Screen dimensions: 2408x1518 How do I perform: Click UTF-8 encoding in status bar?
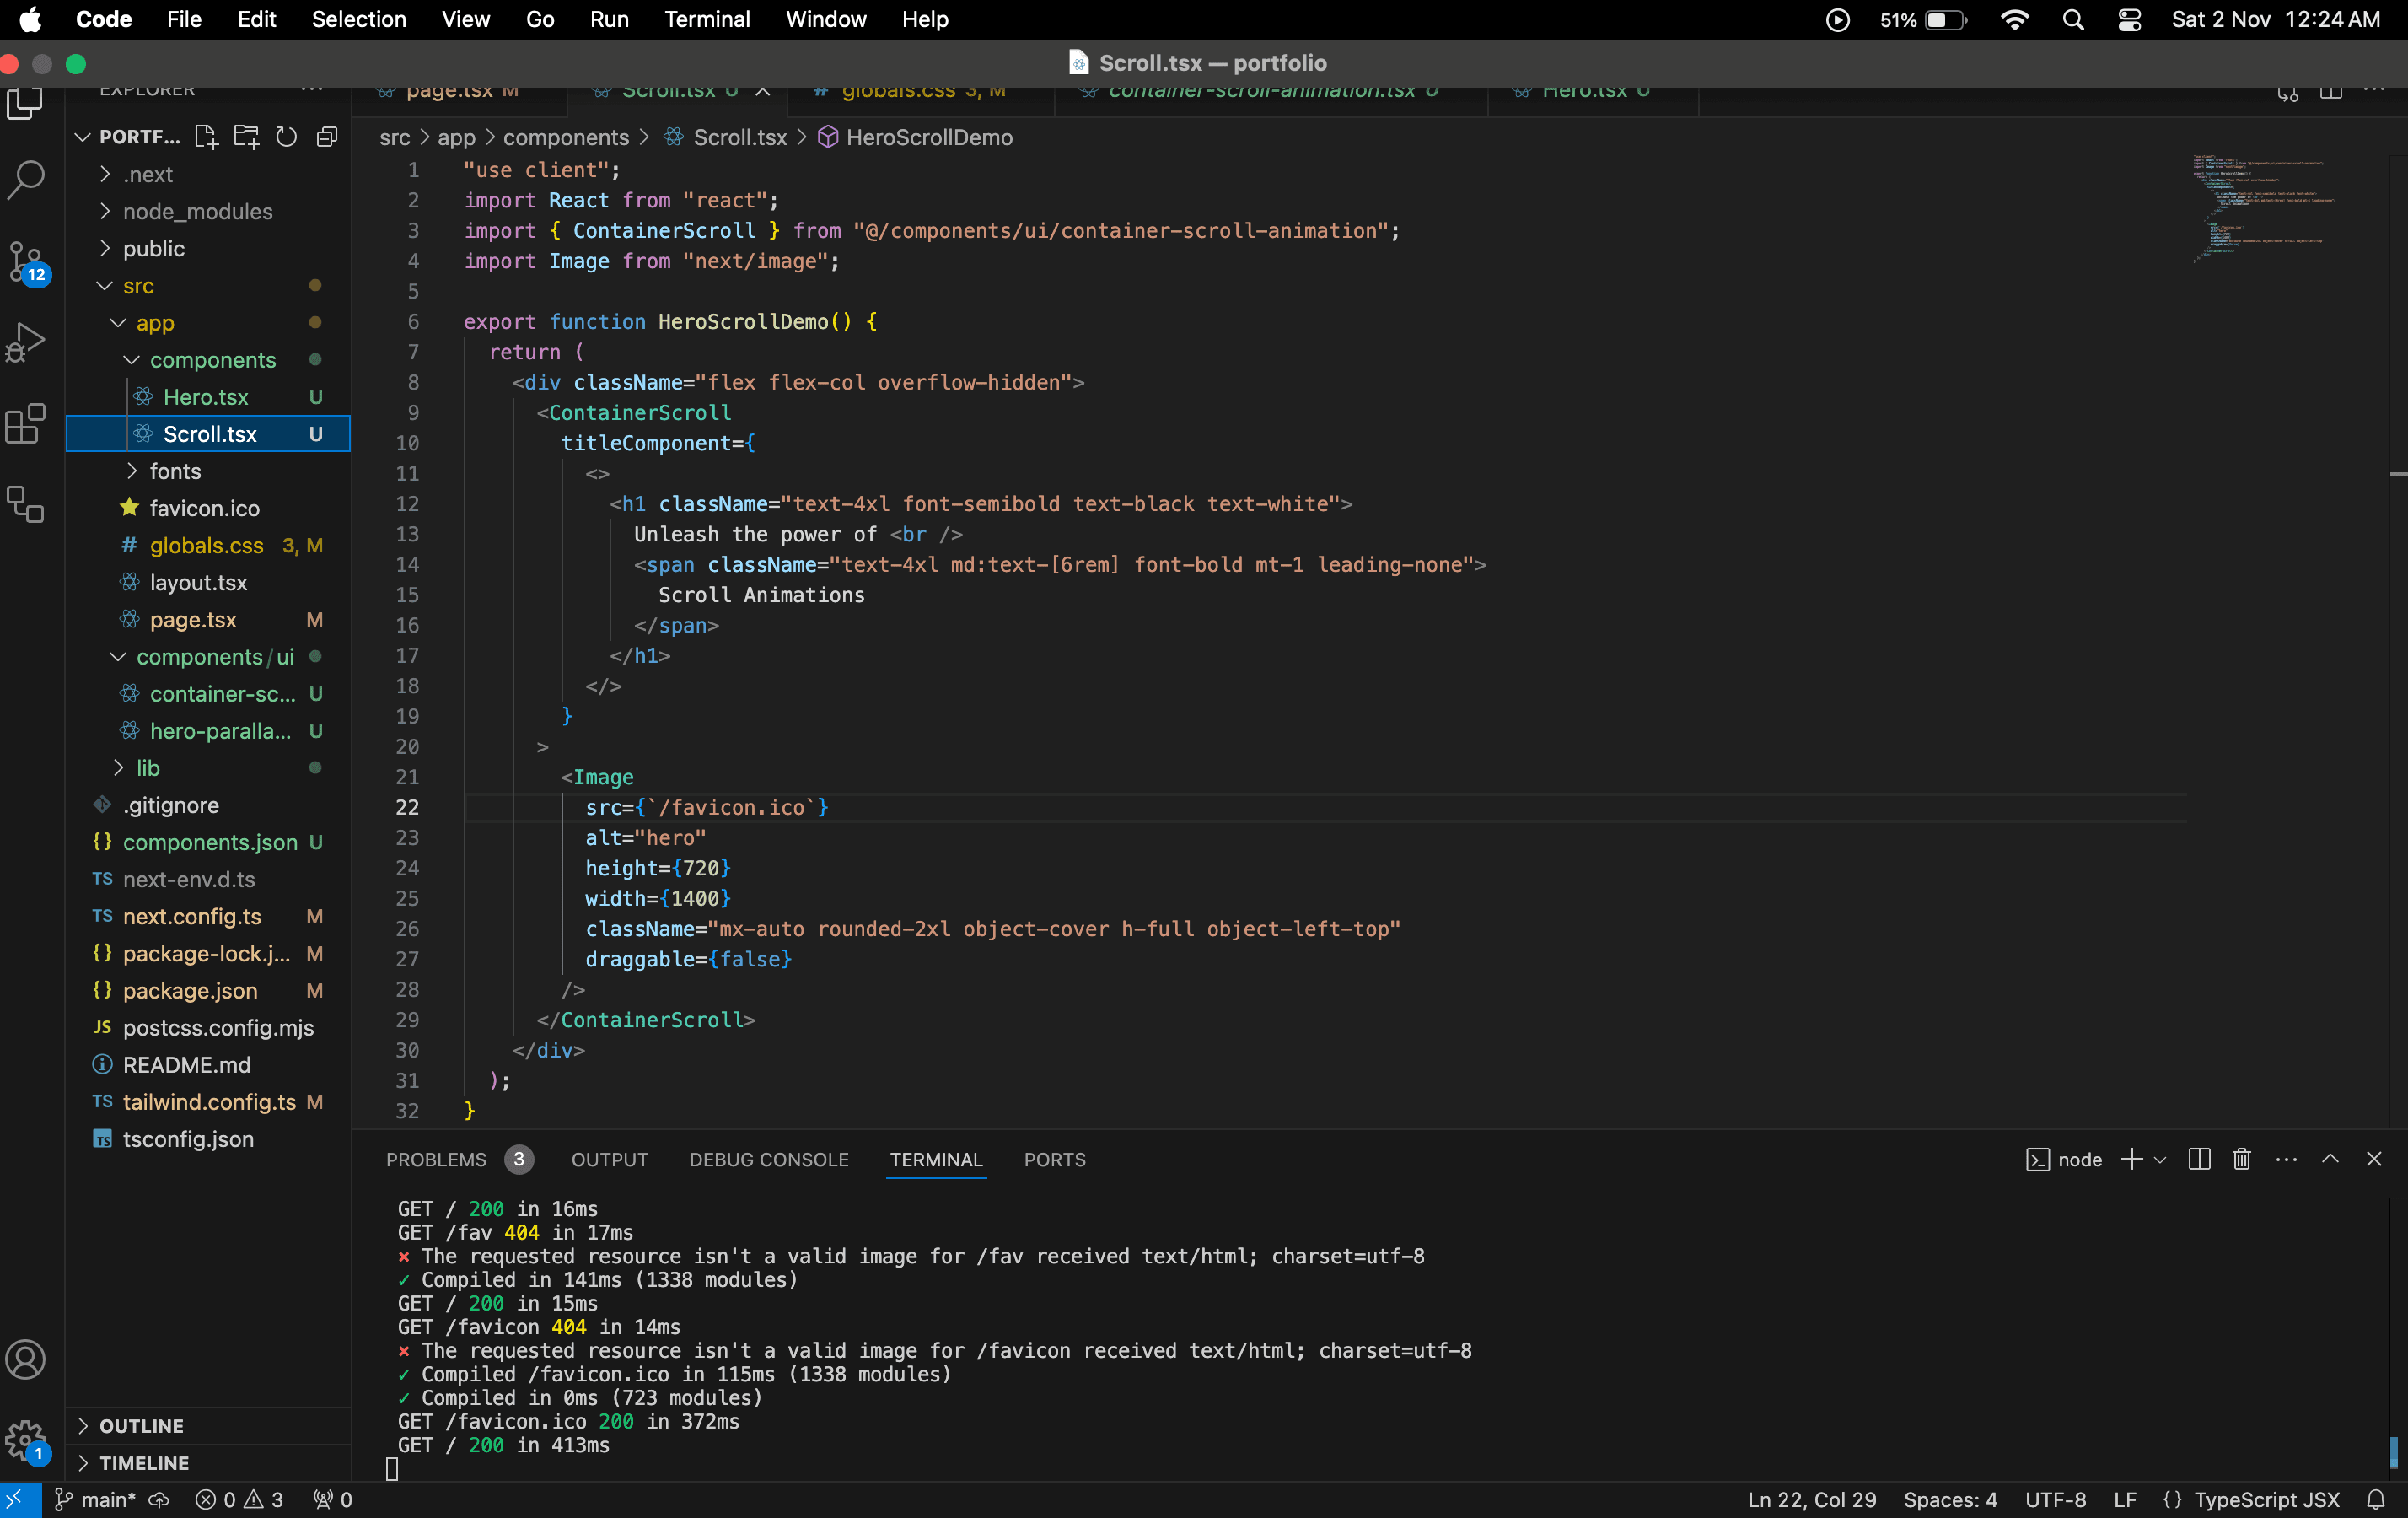[2056, 1499]
